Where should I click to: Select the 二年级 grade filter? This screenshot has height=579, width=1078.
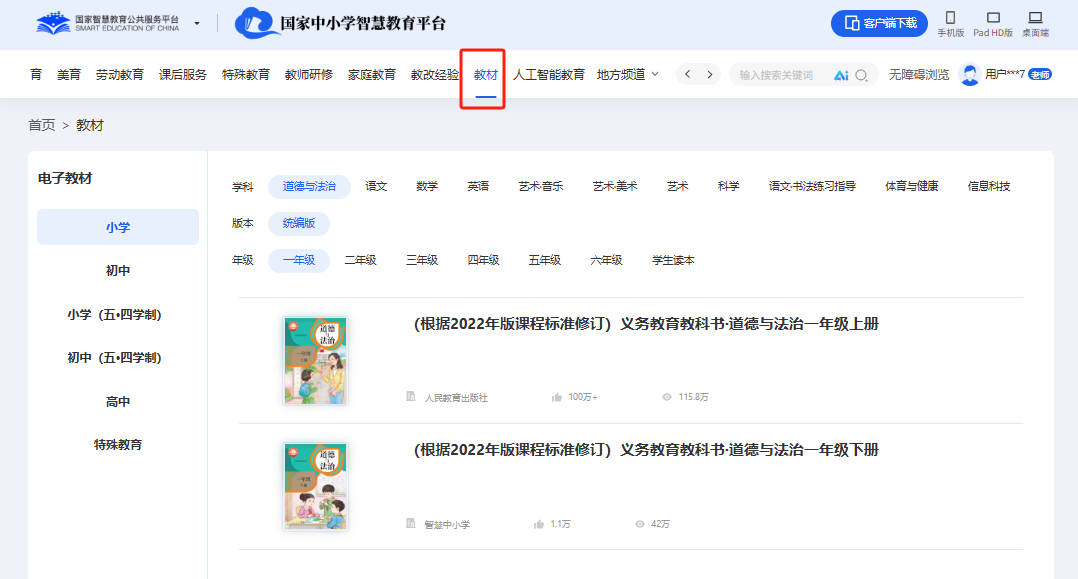point(360,259)
